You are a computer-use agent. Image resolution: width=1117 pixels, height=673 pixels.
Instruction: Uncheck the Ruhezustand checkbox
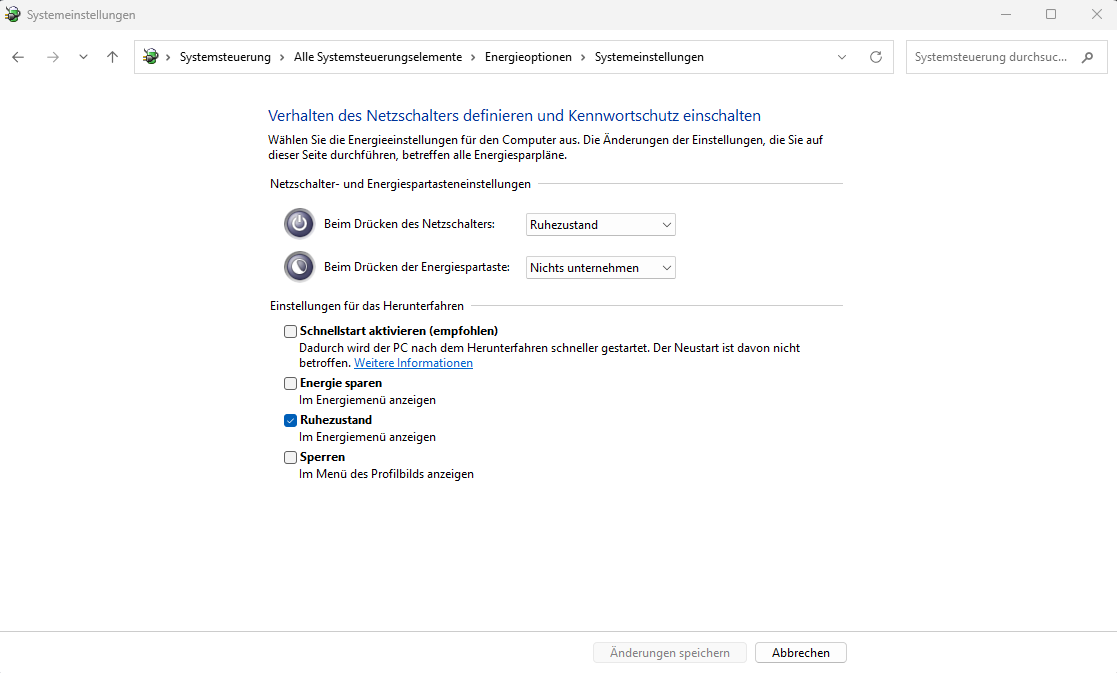tap(291, 420)
